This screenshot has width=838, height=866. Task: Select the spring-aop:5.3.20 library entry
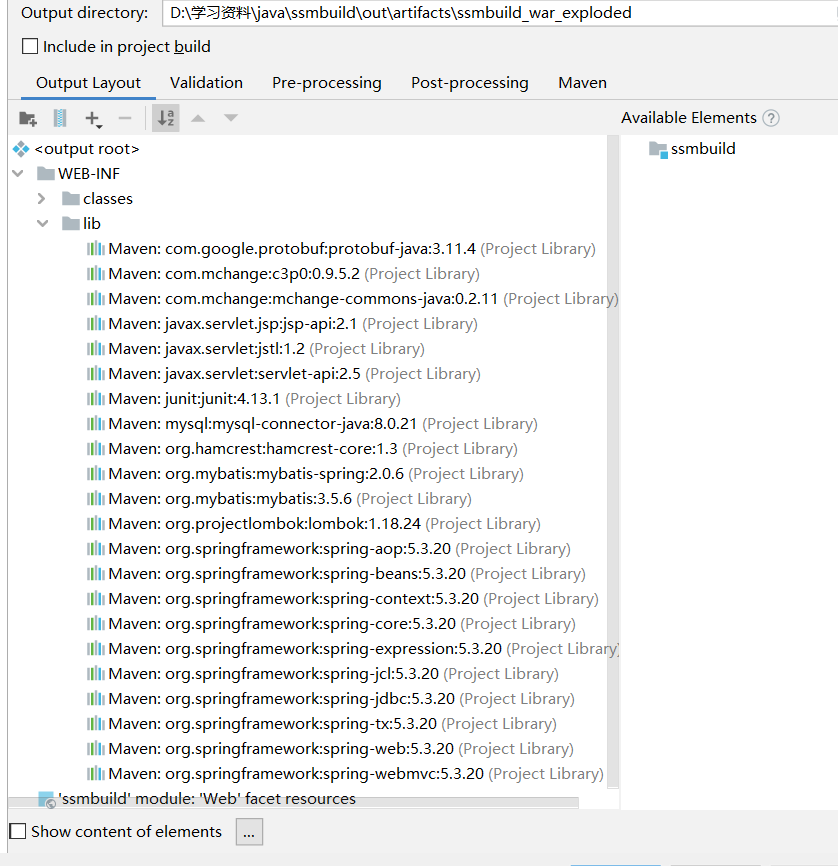coord(328,548)
